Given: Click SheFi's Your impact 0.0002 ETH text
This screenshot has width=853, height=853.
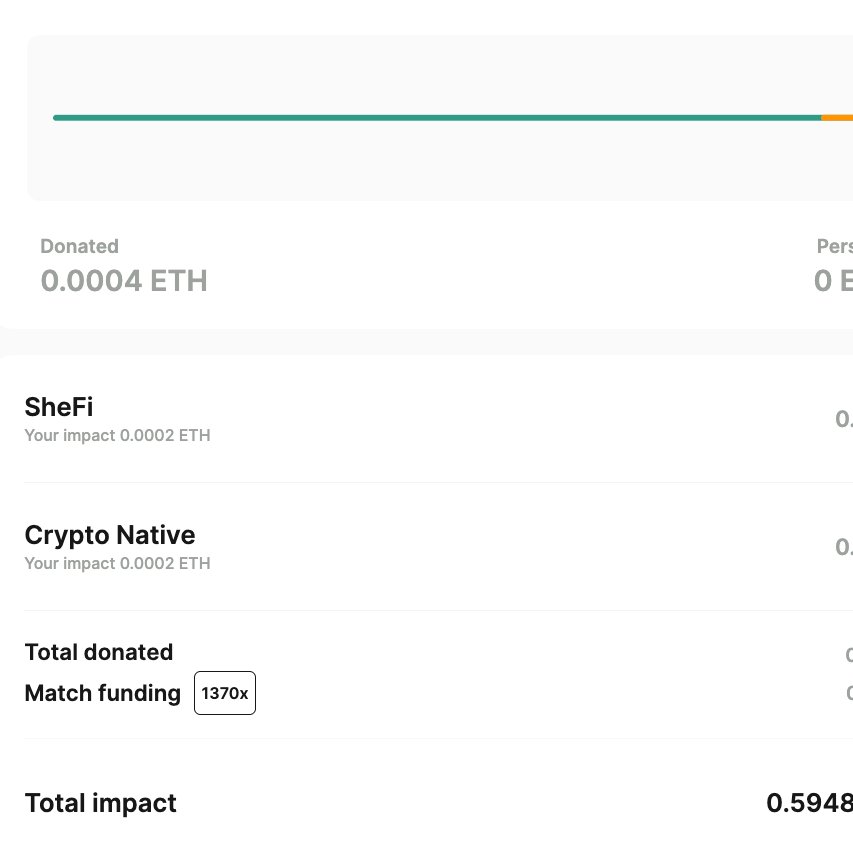Looking at the screenshot, I should [x=118, y=435].
